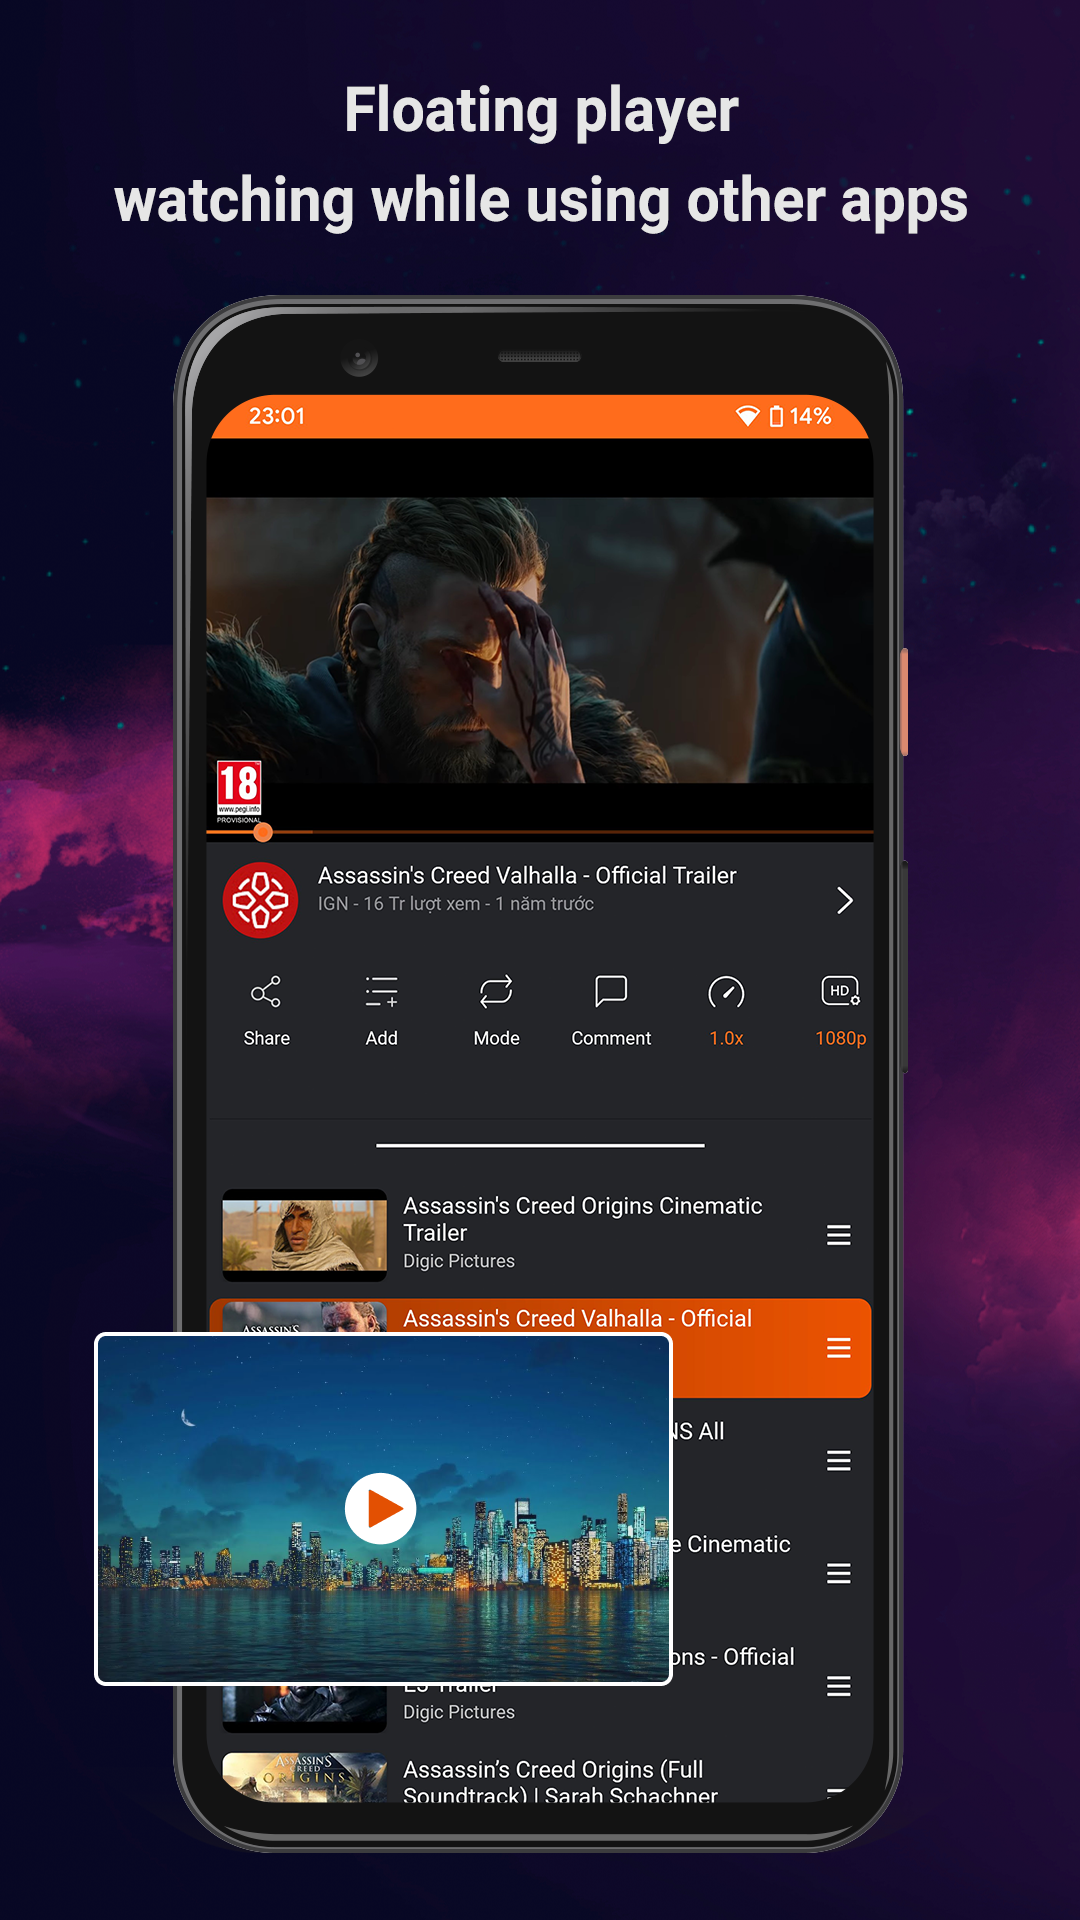Tap the Origins Full Soundtrack thumbnail

coord(305,1777)
